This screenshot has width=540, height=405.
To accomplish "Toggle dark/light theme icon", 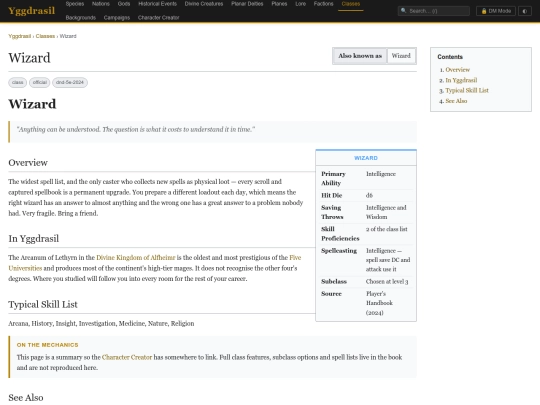I will pyautogui.click(x=525, y=11).
